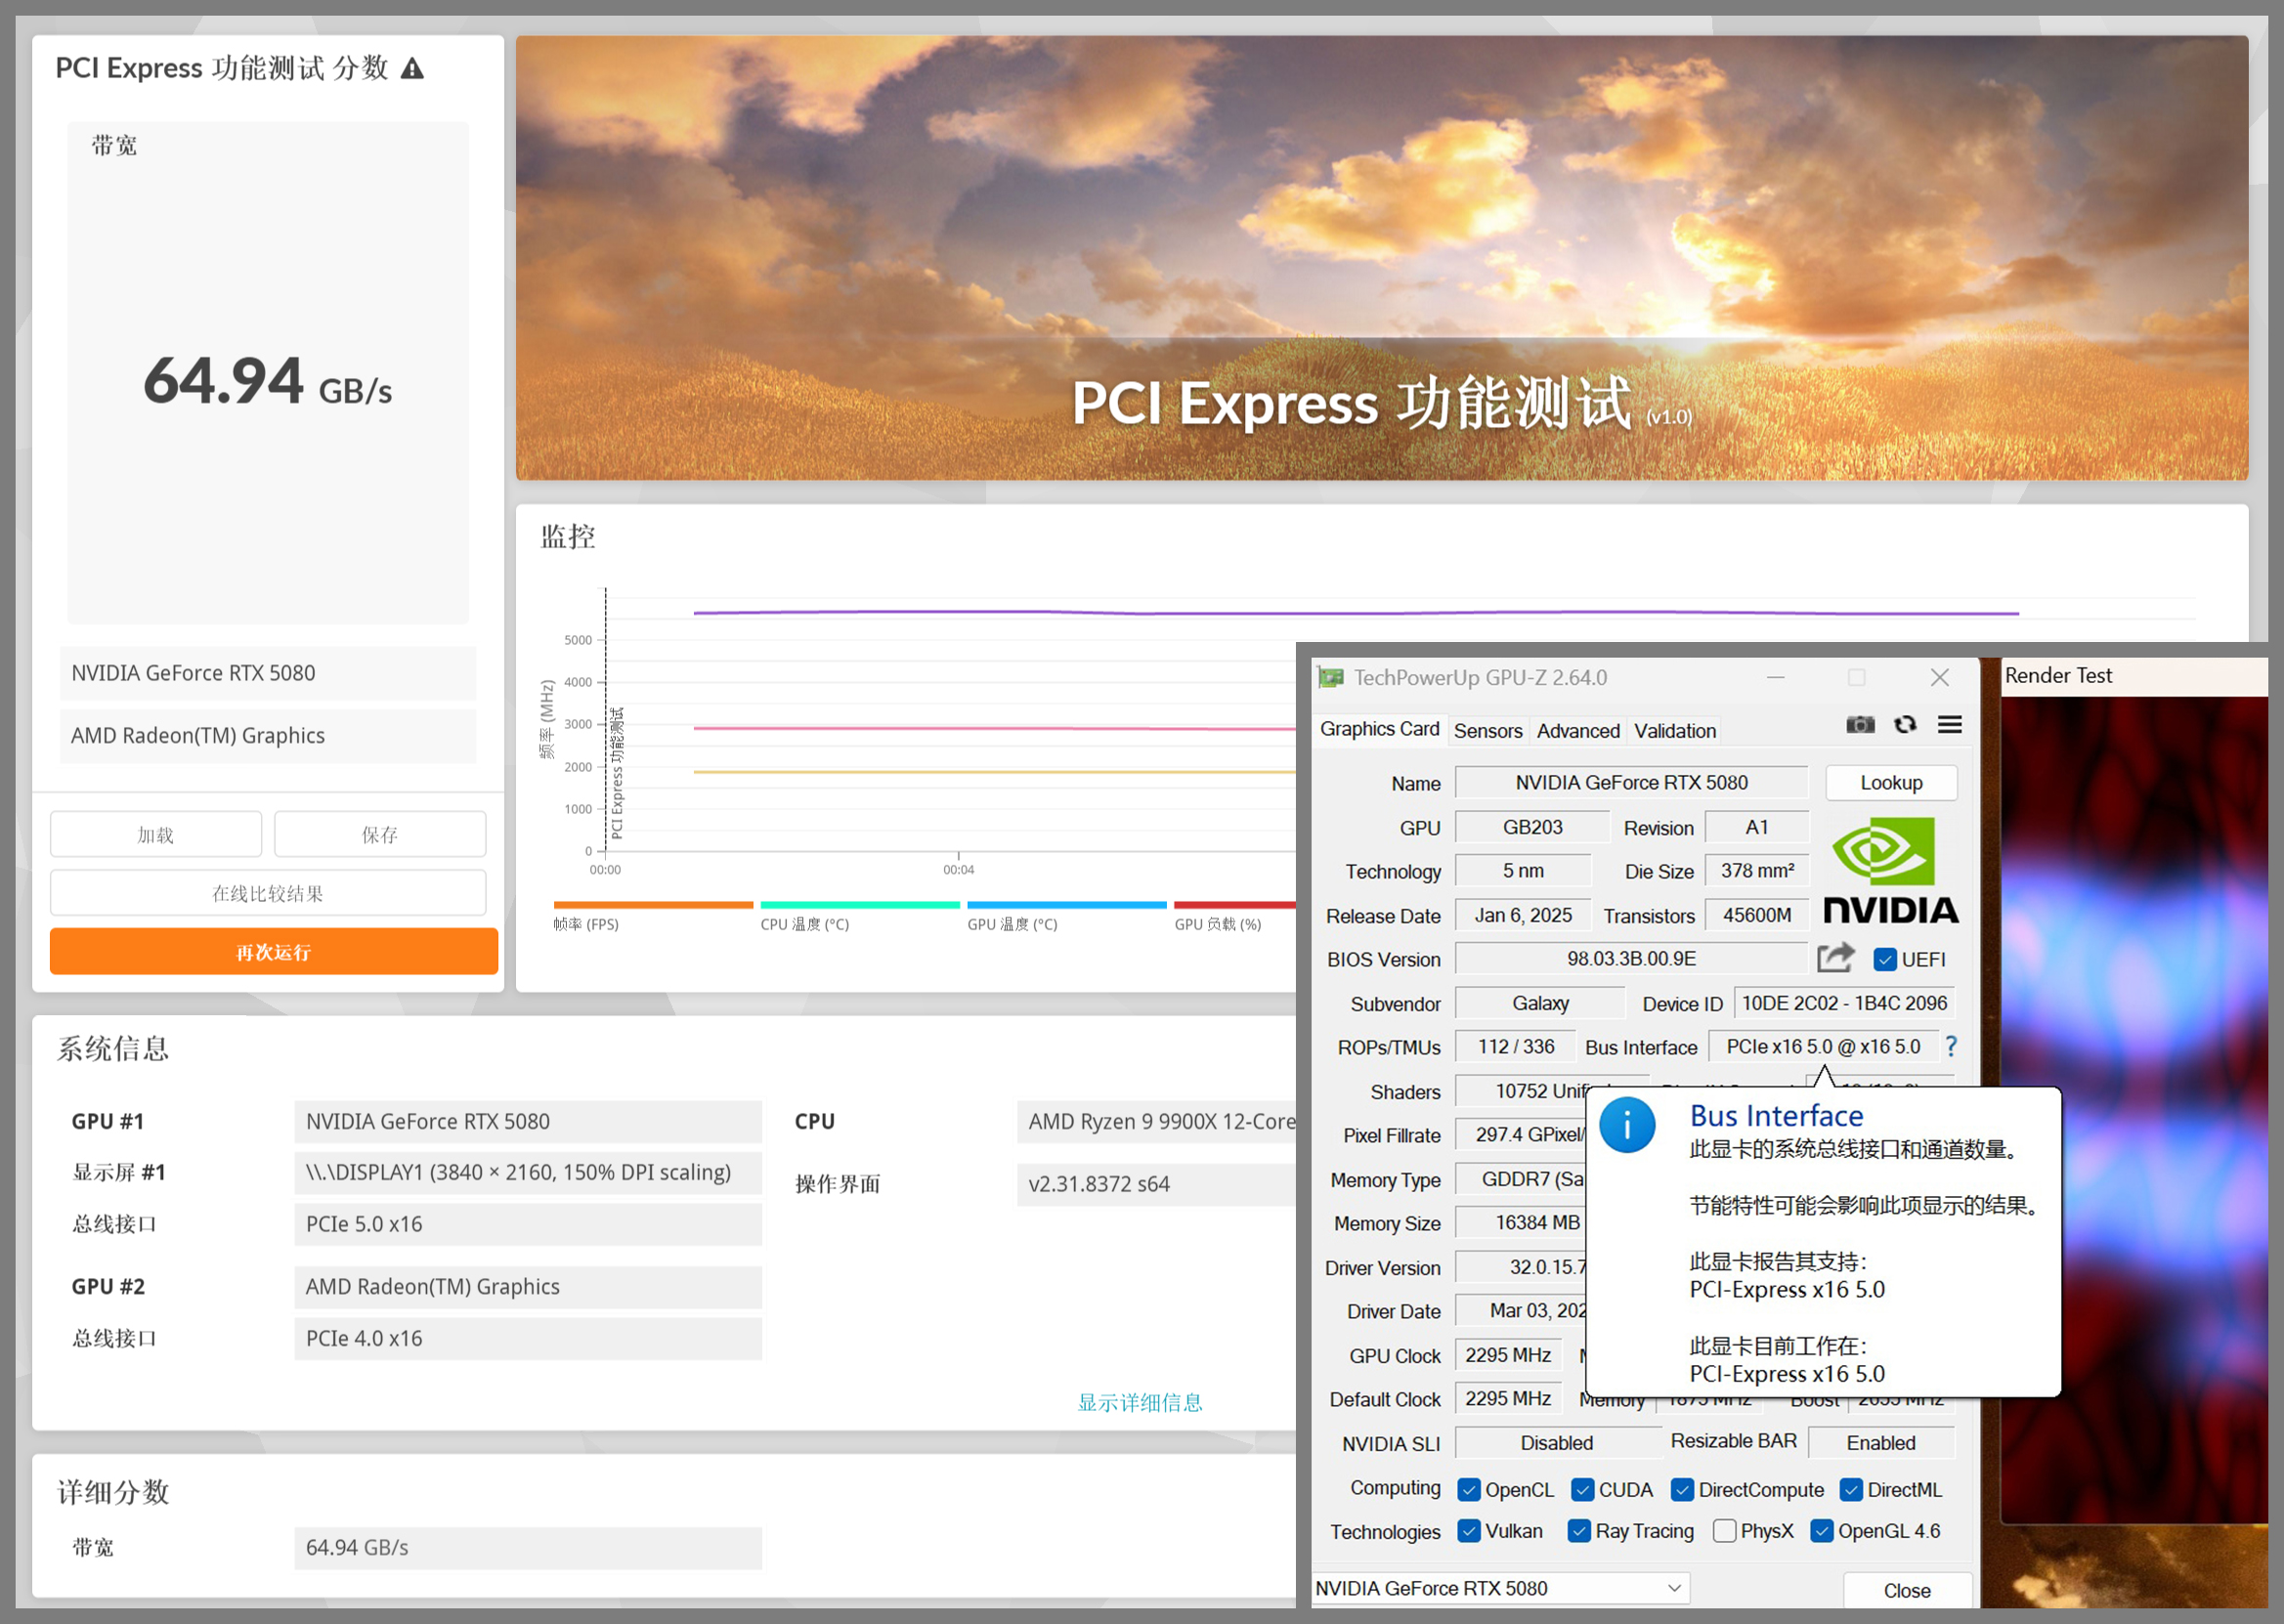Click the warning triangle icon beside score title

pos(412,68)
